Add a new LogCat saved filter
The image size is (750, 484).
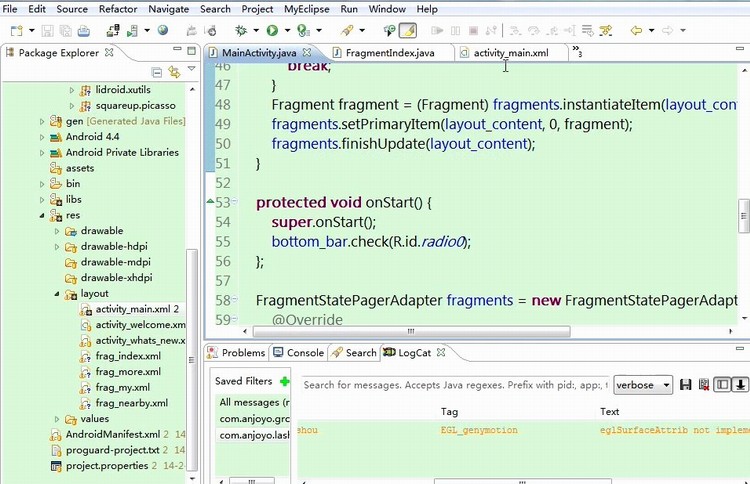point(285,381)
